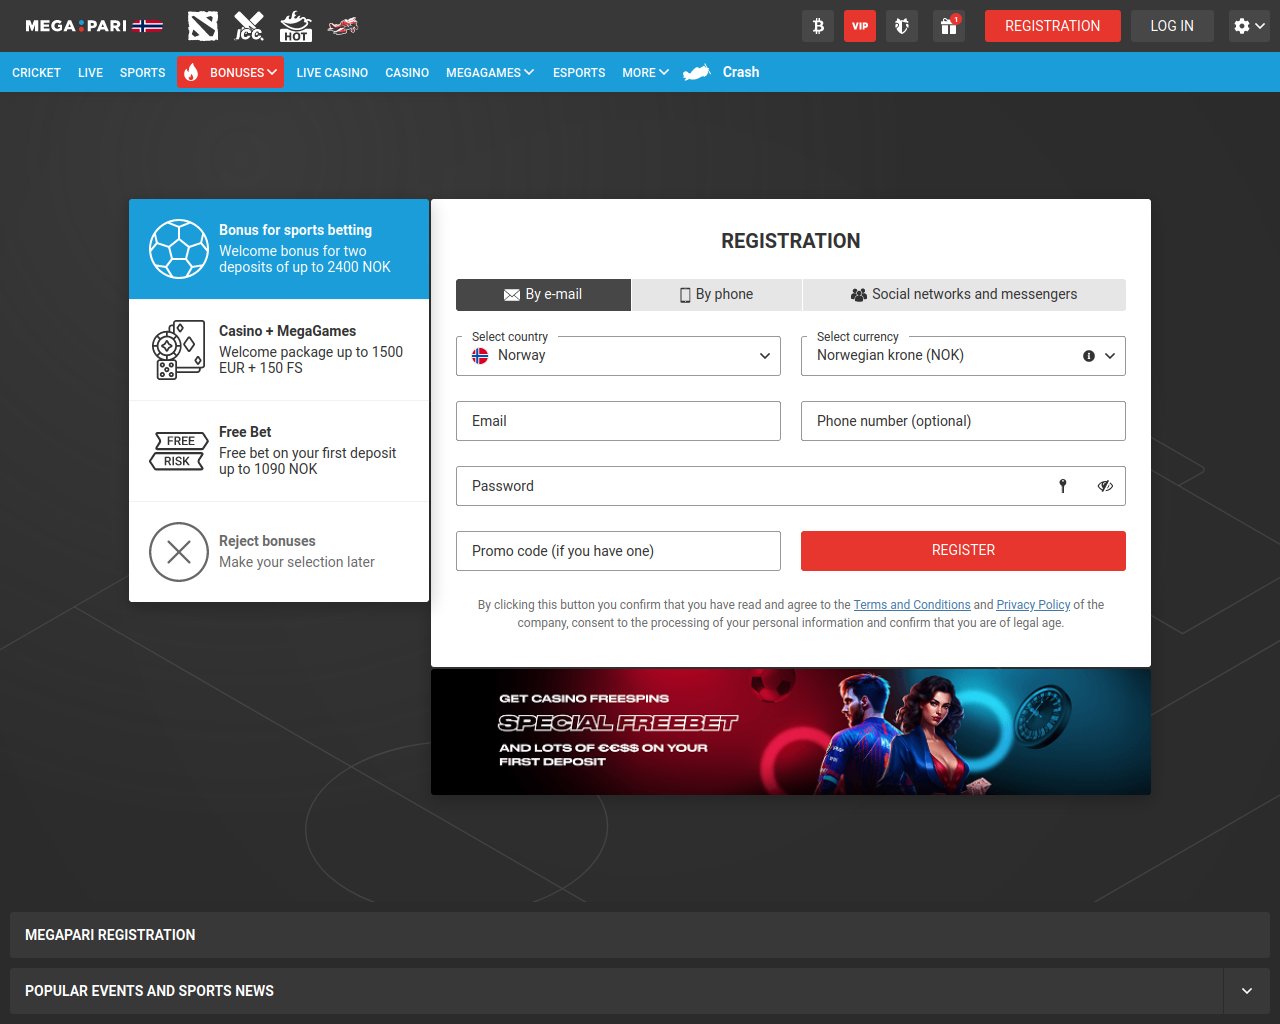This screenshot has width=1280, height=1024.
Task: Click the LOG IN button
Action: point(1172,26)
